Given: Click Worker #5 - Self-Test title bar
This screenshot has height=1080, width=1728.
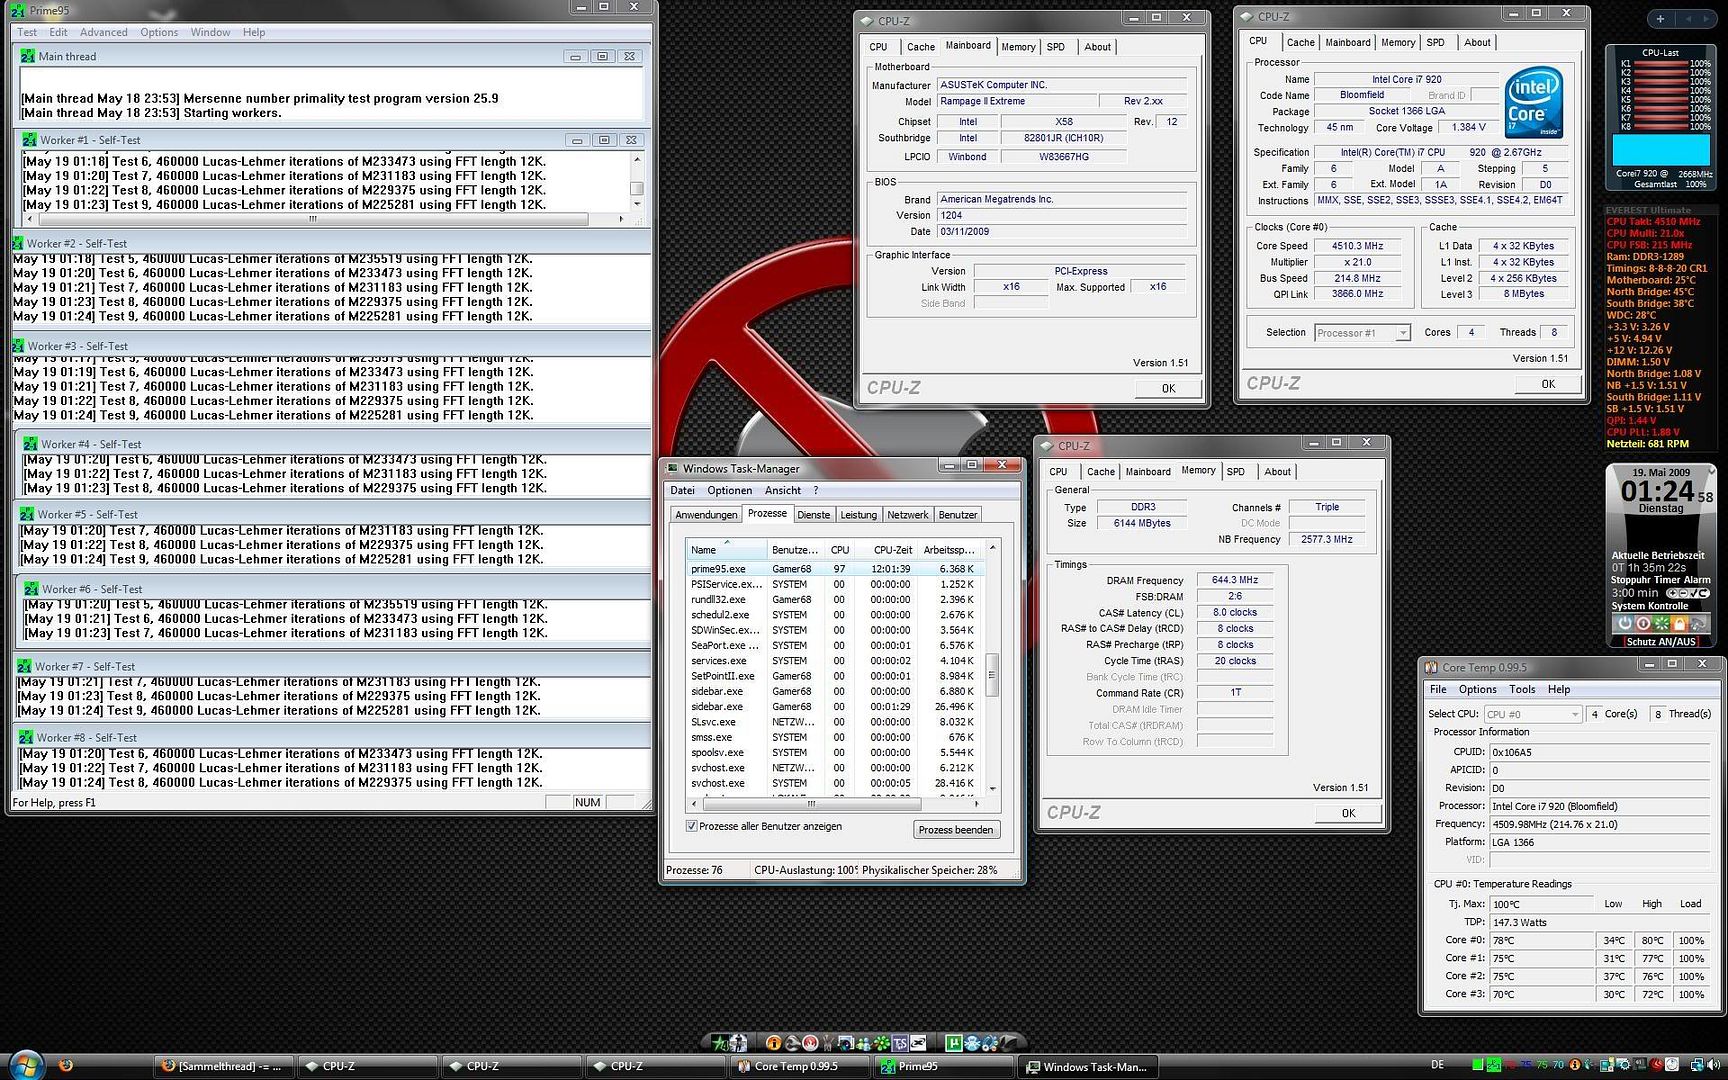Looking at the screenshot, I should coord(332,514).
